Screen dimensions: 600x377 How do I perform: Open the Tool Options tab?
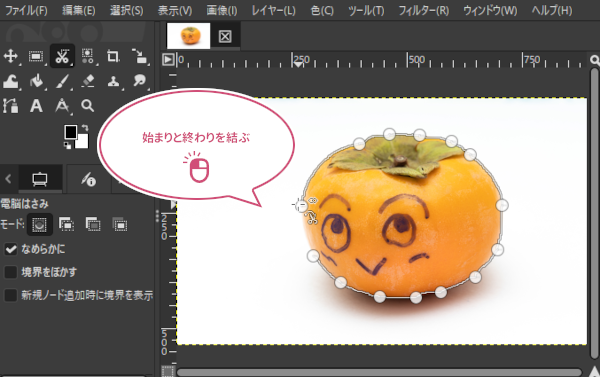click(40, 179)
